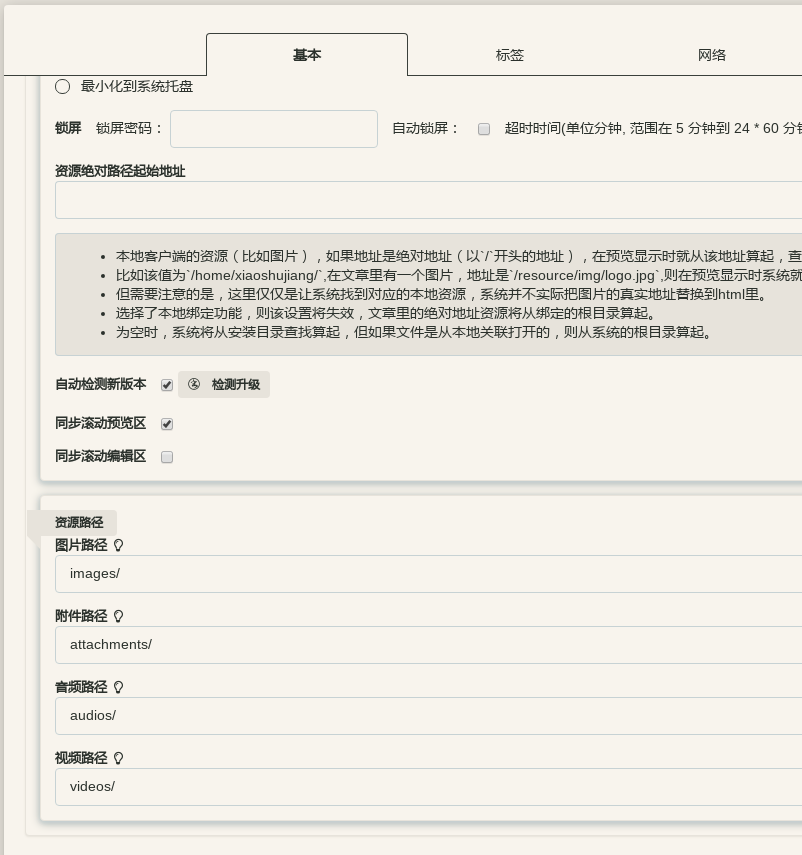
Task: Click the 检测升级 button
Action: click(224, 384)
